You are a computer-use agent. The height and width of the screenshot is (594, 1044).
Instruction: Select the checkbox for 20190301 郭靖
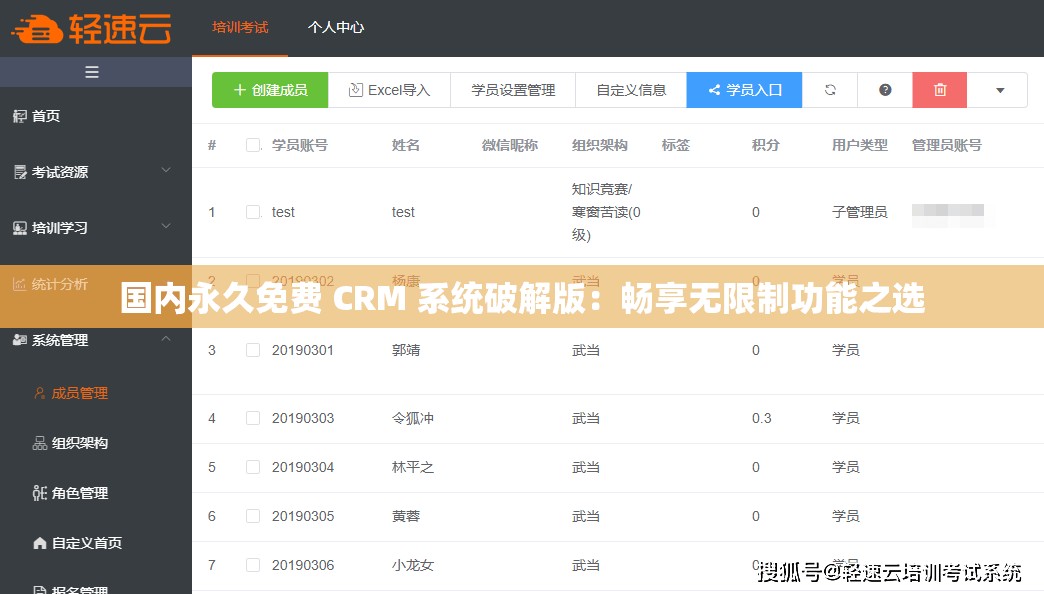(x=253, y=349)
